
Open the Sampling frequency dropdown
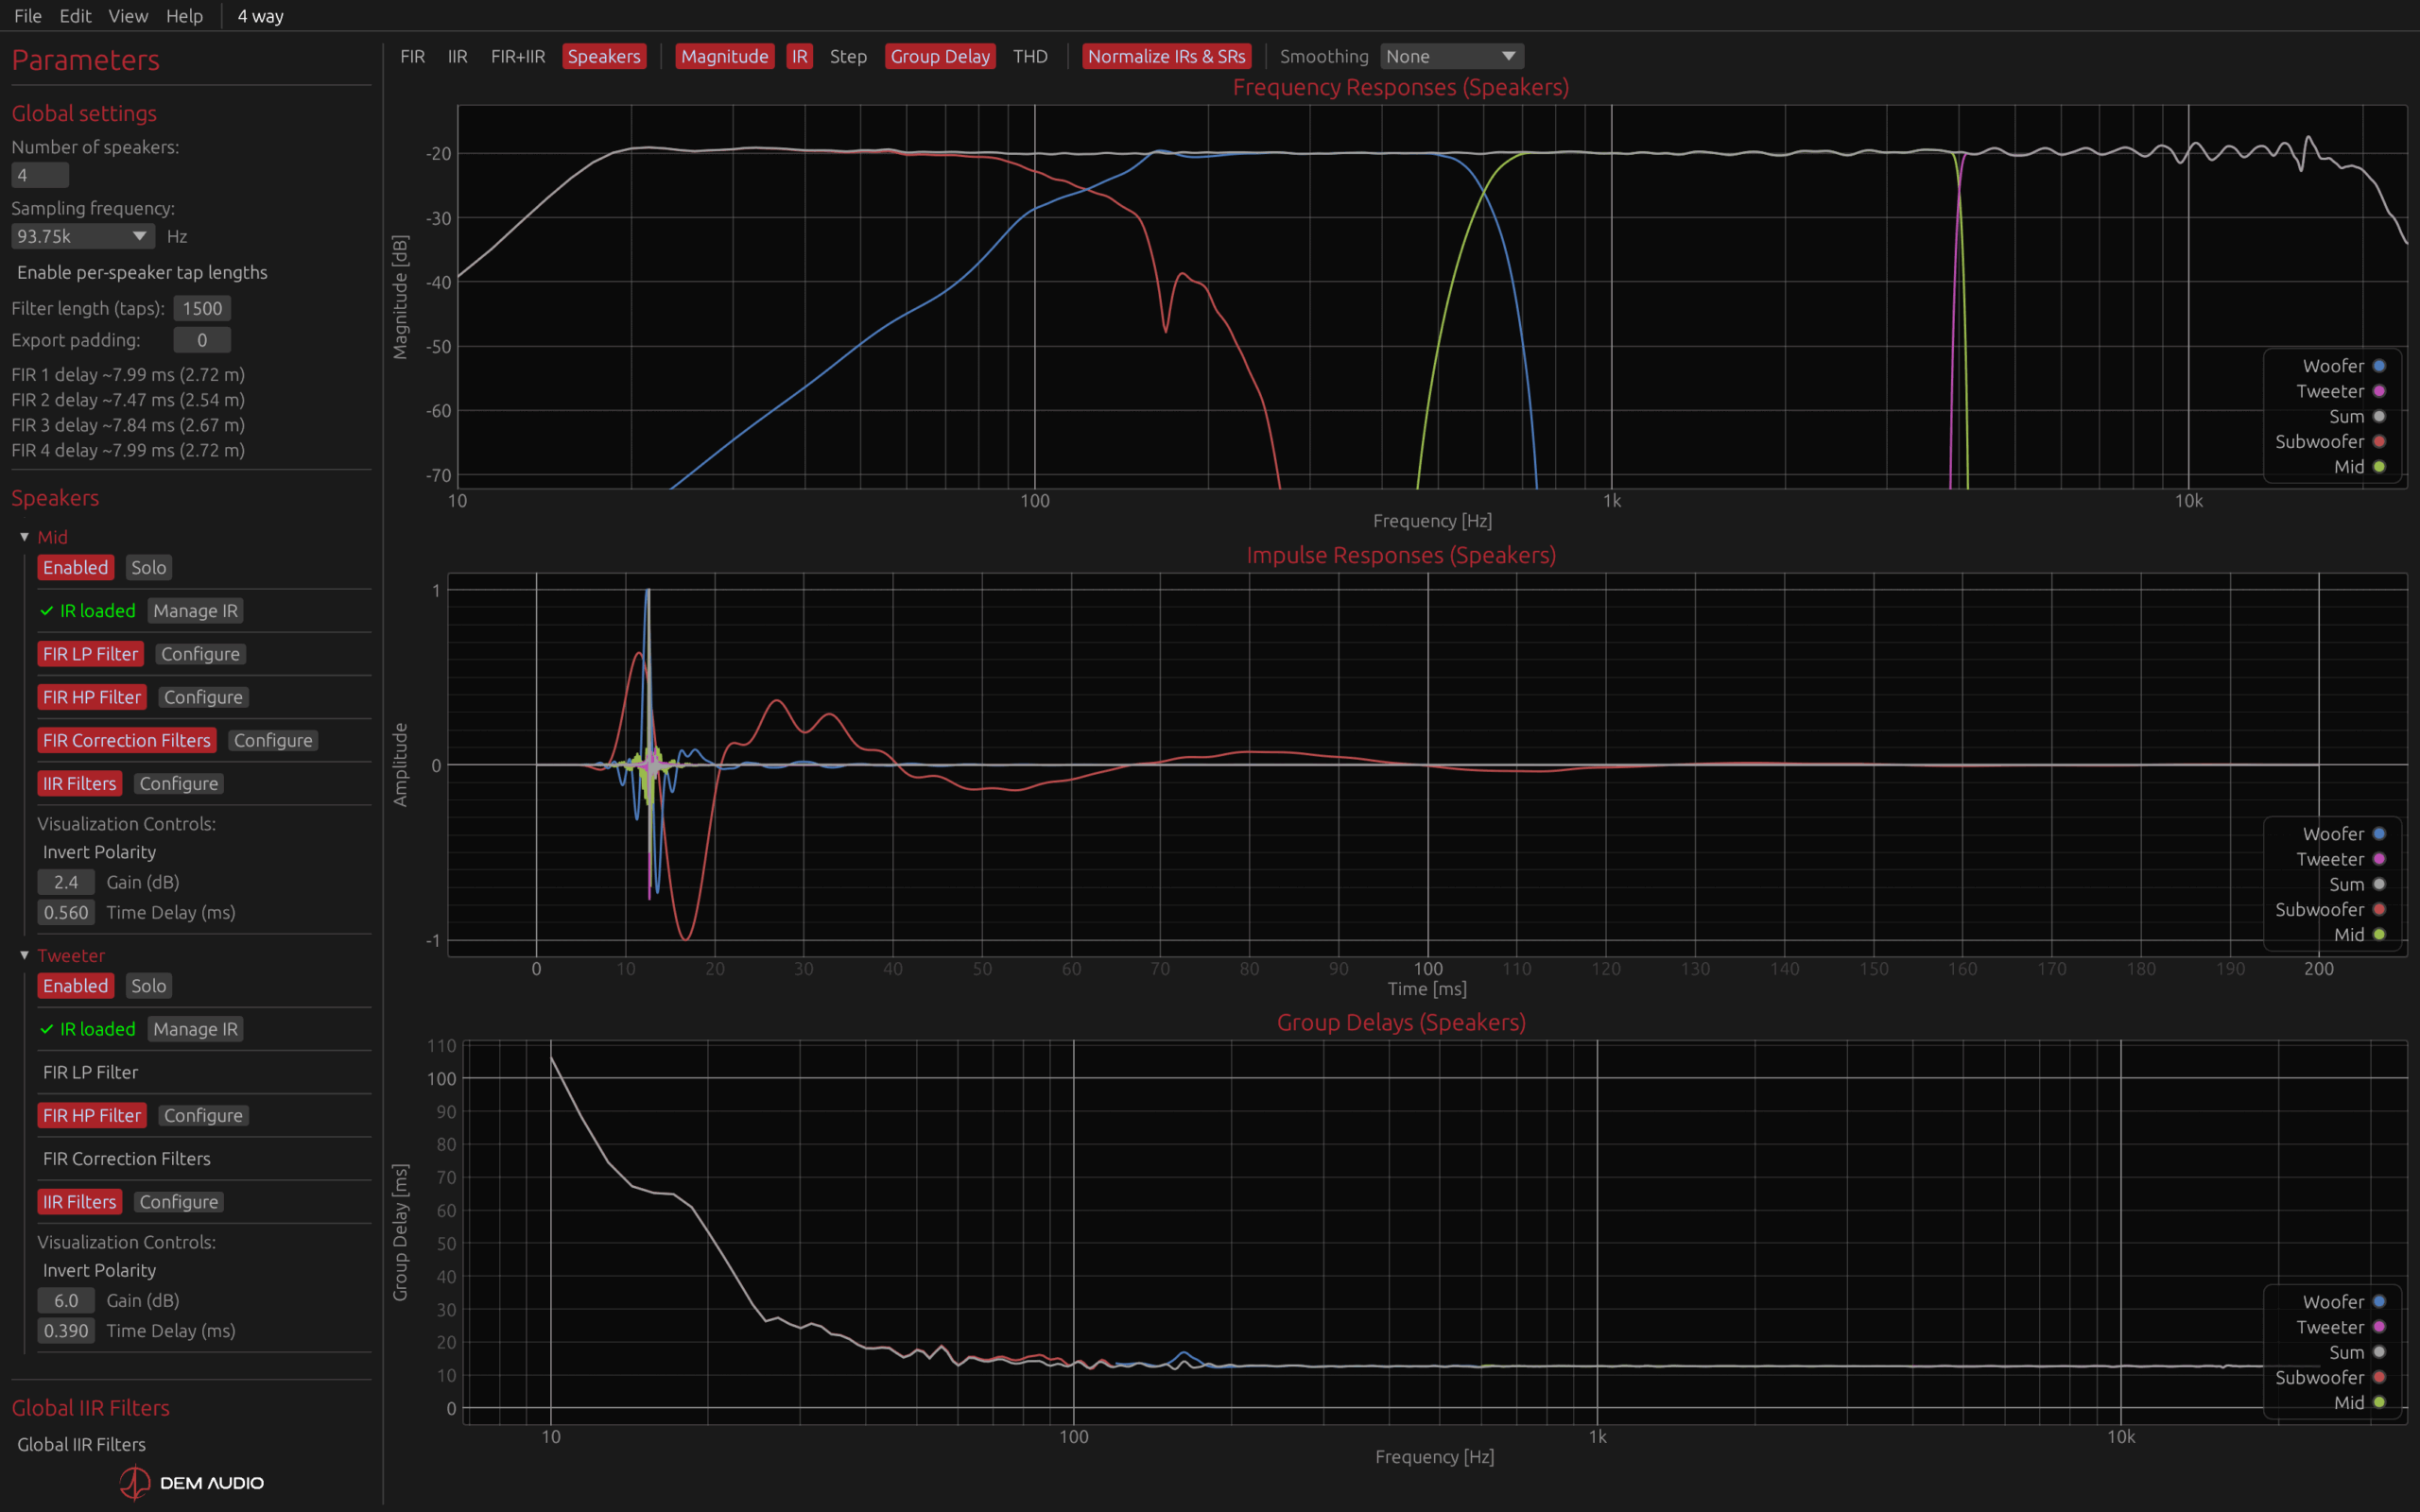point(82,237)
